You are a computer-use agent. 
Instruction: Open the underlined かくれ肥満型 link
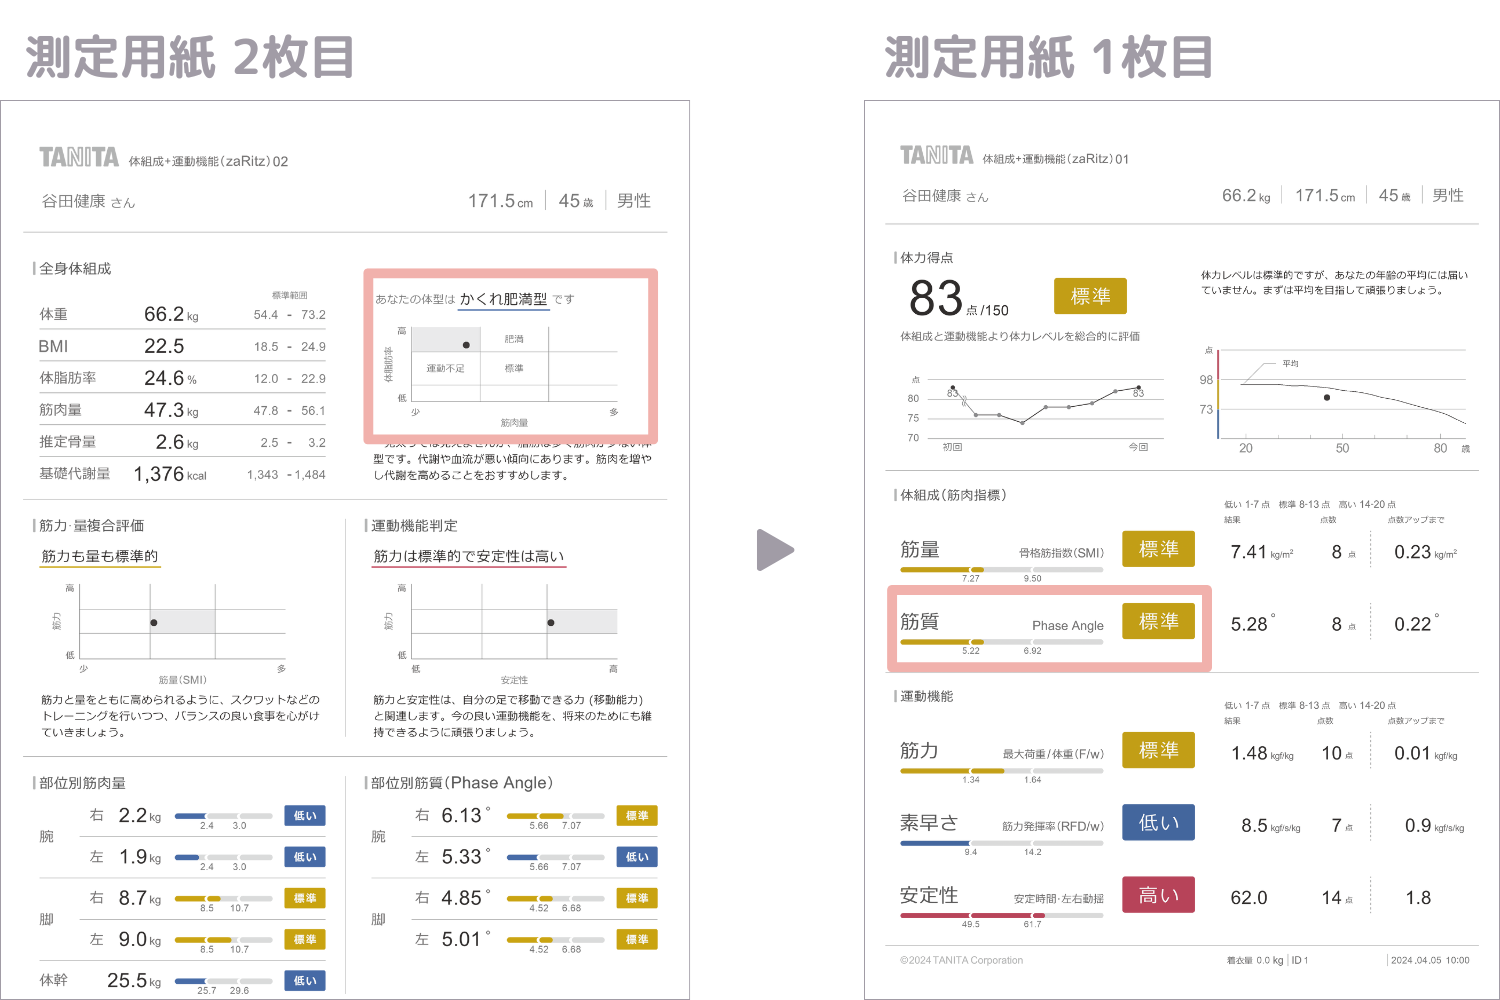point(504,298)
